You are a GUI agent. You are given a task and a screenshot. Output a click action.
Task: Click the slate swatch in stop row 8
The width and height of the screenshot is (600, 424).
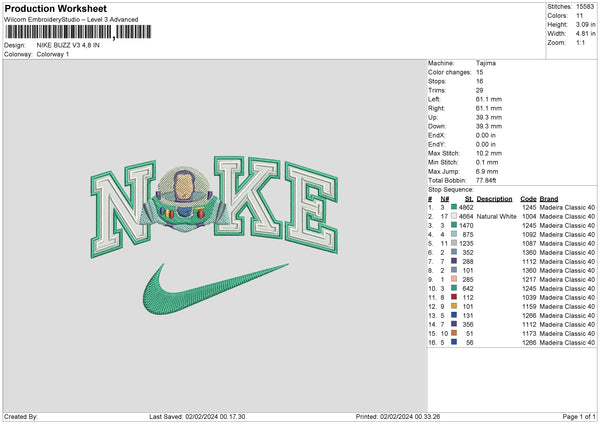pyautogui.click(x=454, y=270)
